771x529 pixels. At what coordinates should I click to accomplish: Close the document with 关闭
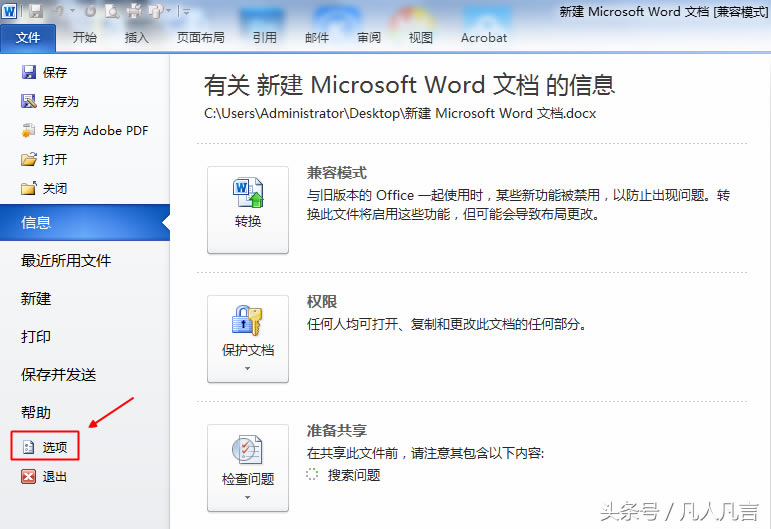pyautogui.click(x=54, y=188)
